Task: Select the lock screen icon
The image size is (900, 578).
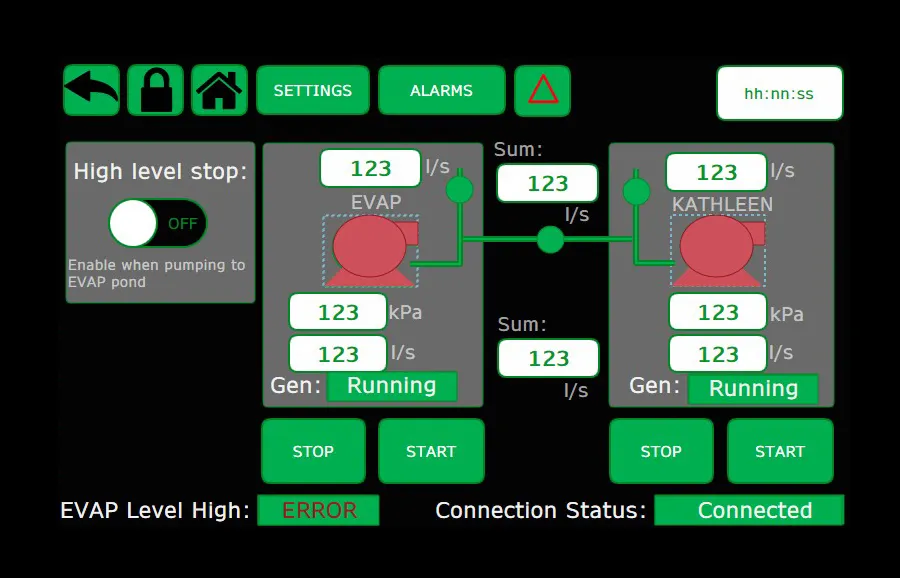Action: click(x=155, y=90)
